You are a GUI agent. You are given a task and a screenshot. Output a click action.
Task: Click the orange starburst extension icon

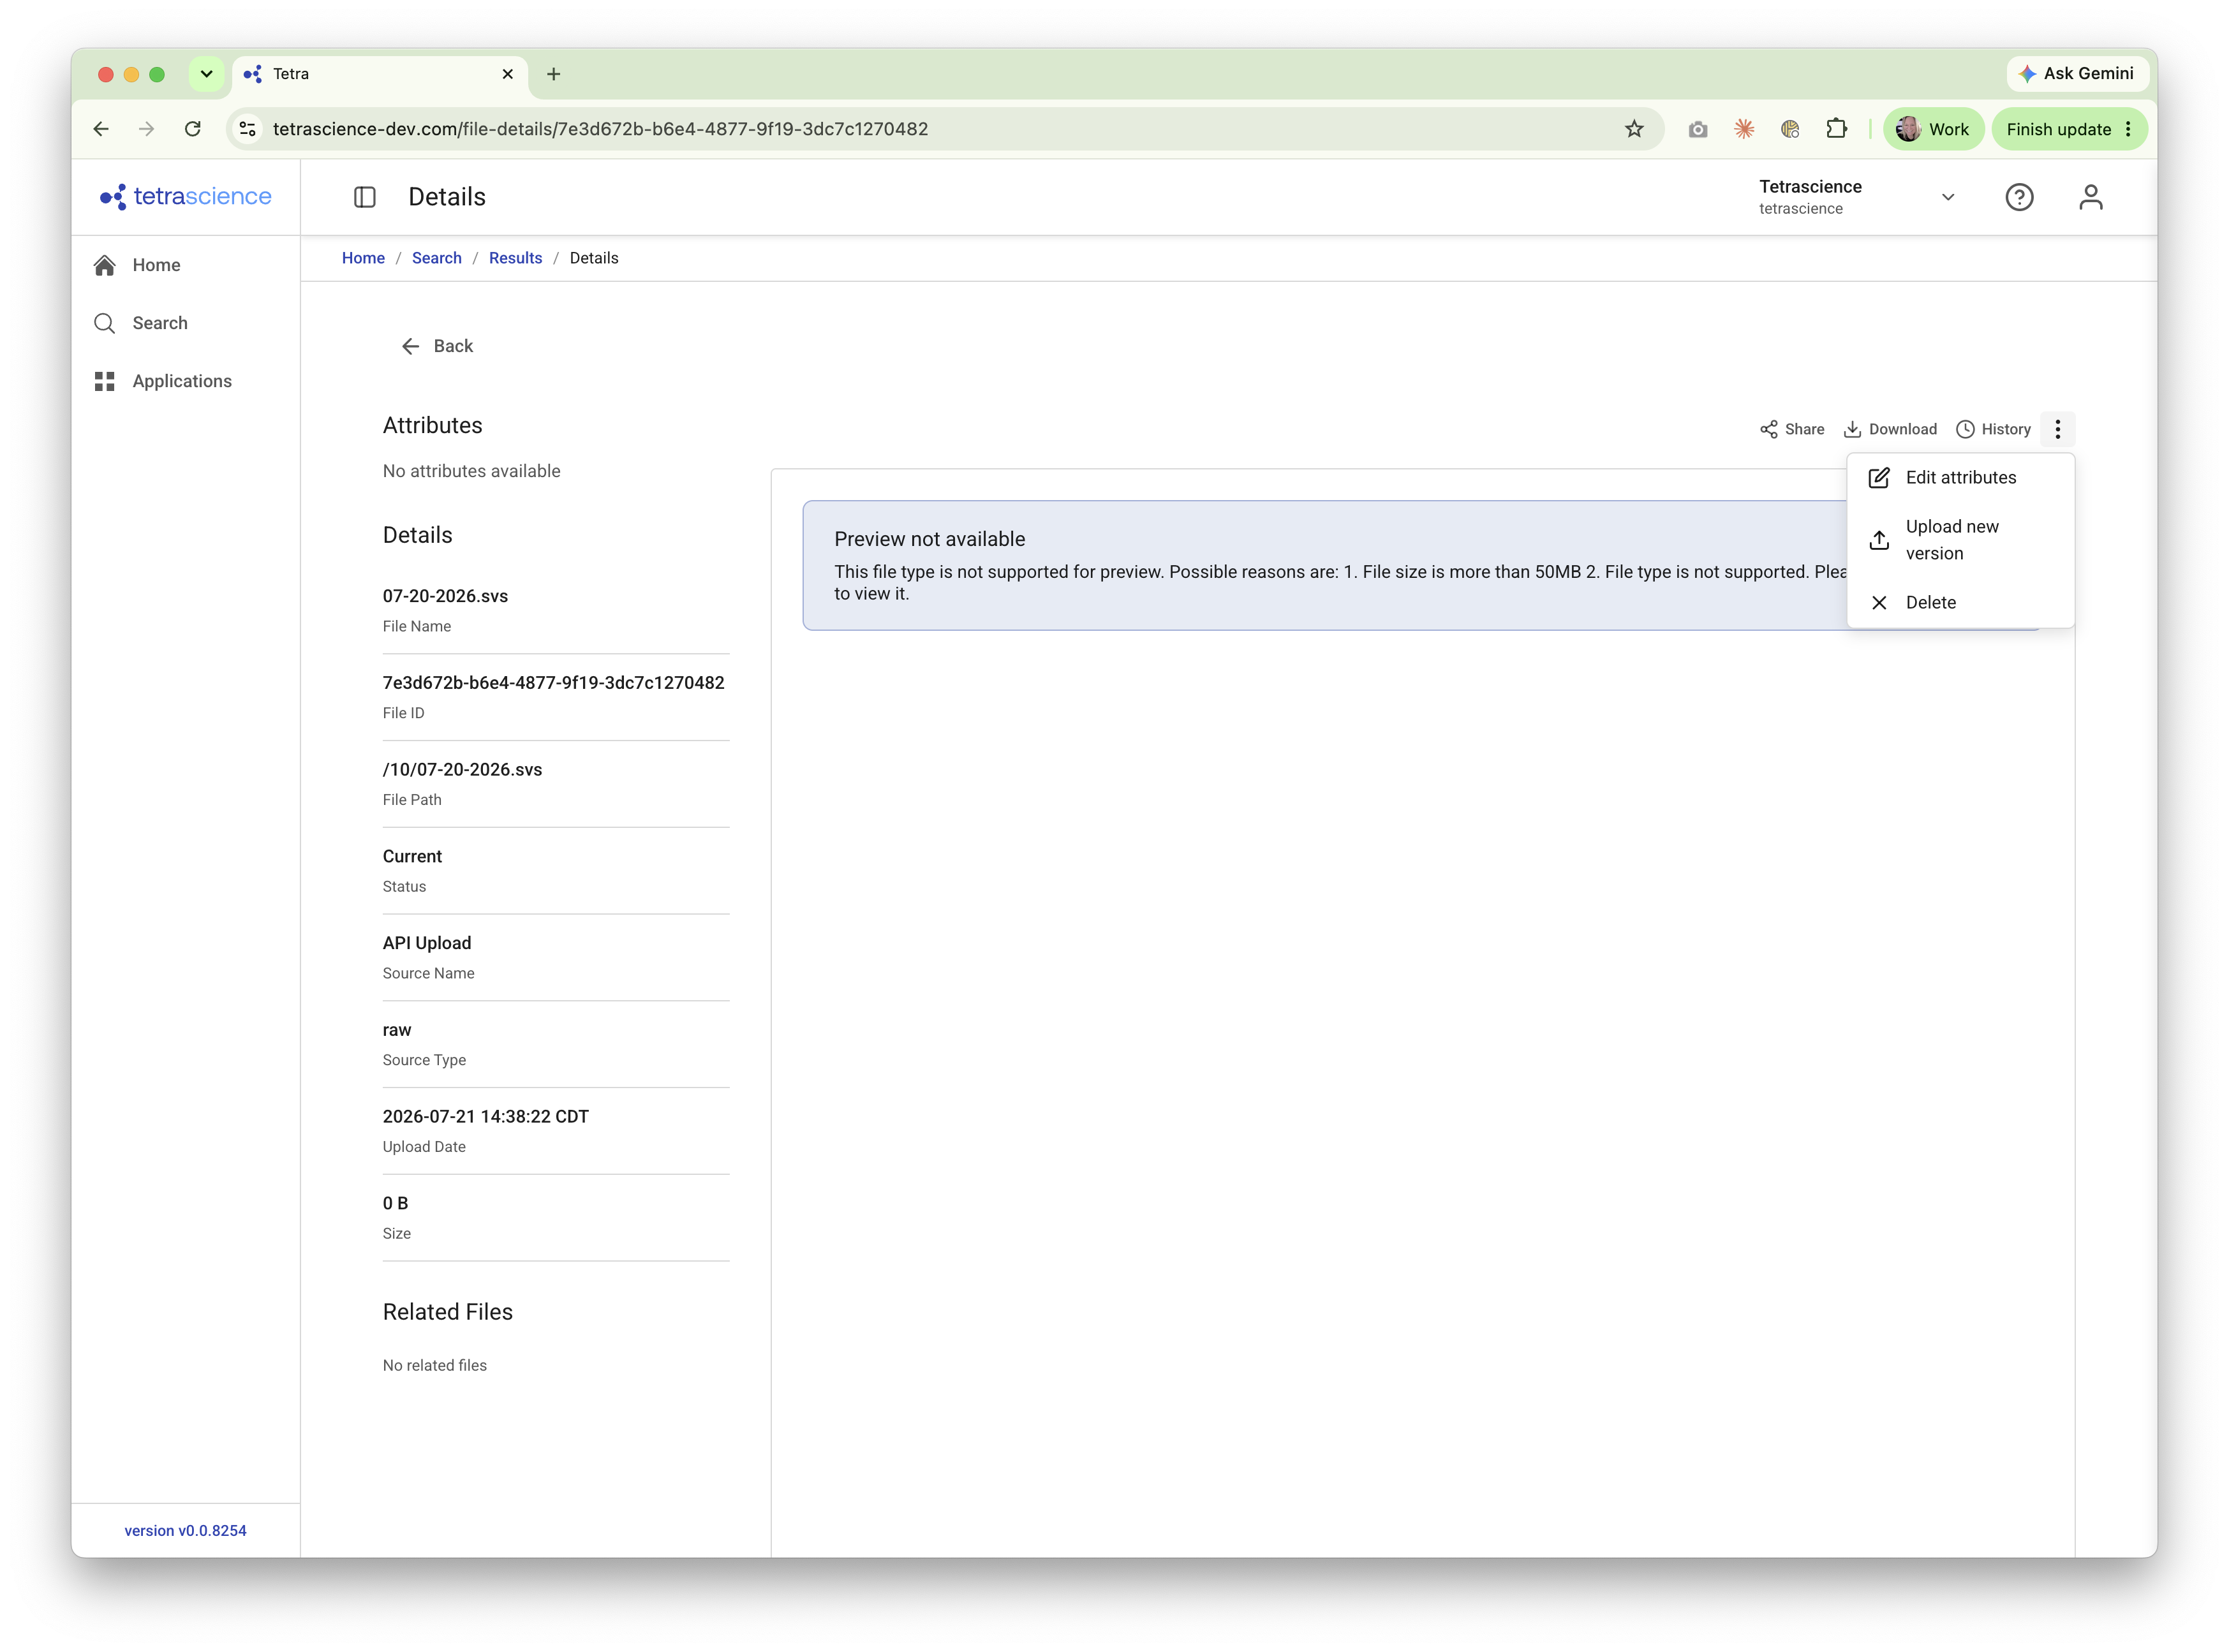(1744, 129)
